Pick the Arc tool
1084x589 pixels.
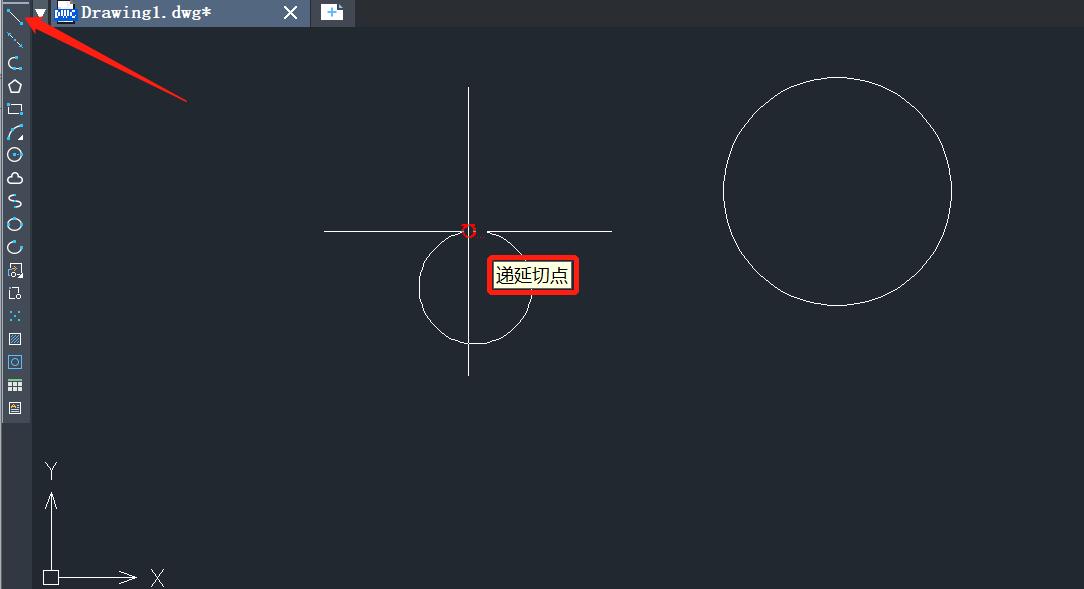(x=15, y=132)
